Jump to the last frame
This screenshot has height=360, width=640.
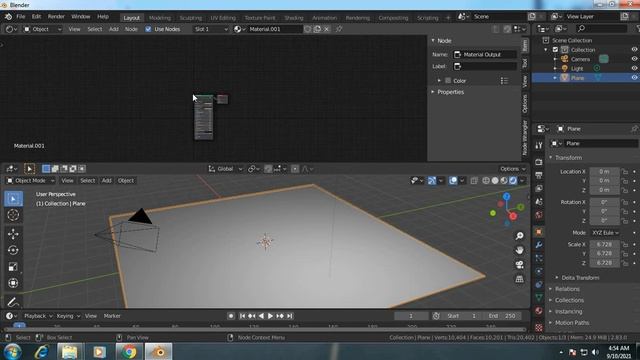289,316
